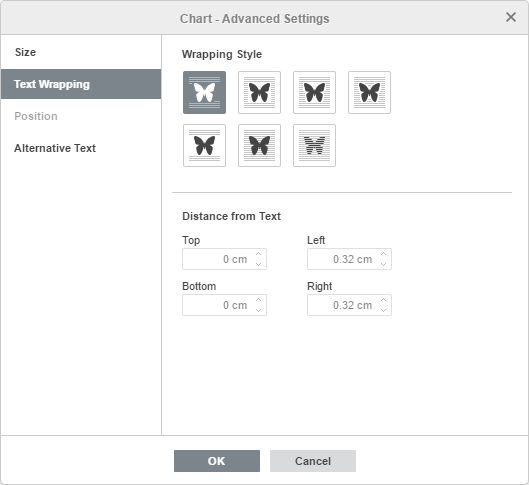
Task: Click the Wrapping Style heading
Action: click(222, 54)
